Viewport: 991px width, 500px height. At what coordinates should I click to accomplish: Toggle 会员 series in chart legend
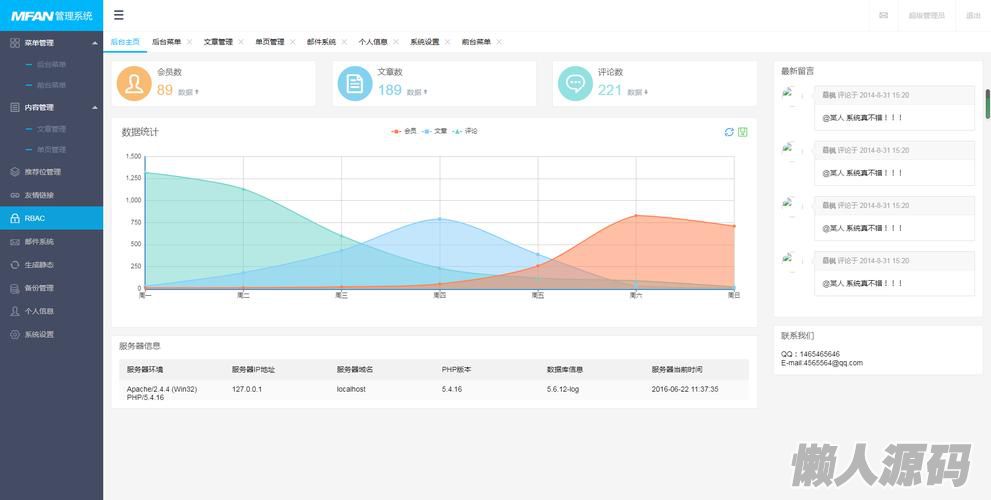click(x=404, y=131)
